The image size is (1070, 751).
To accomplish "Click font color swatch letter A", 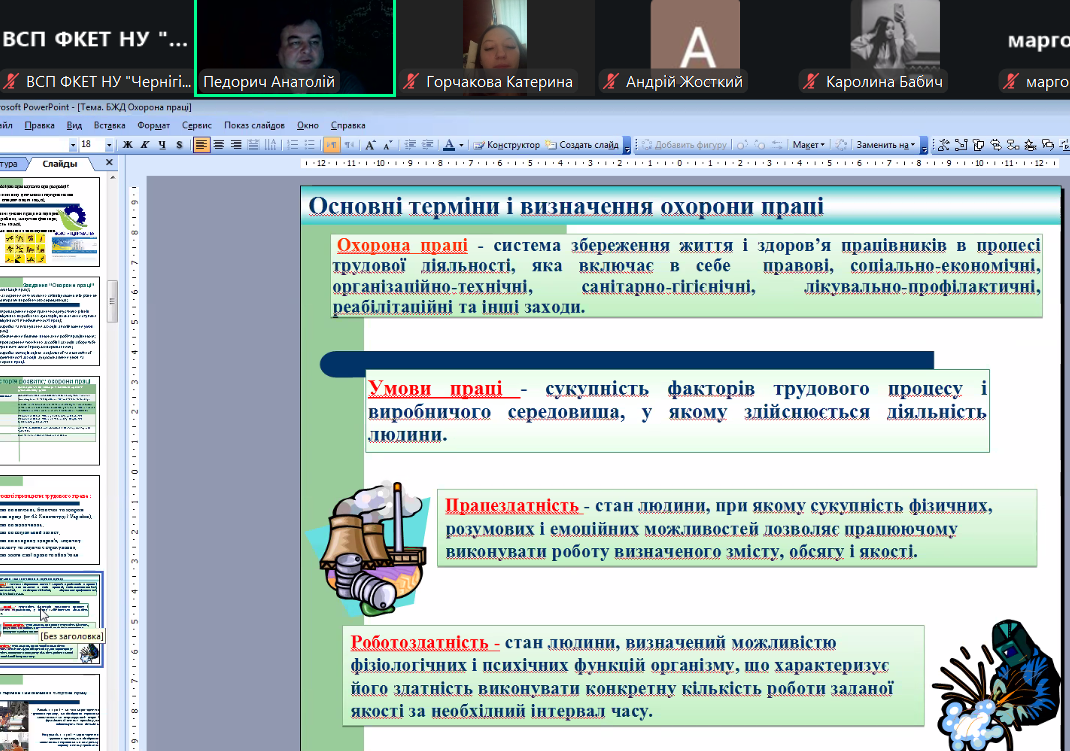I will [x=448, y=145].
